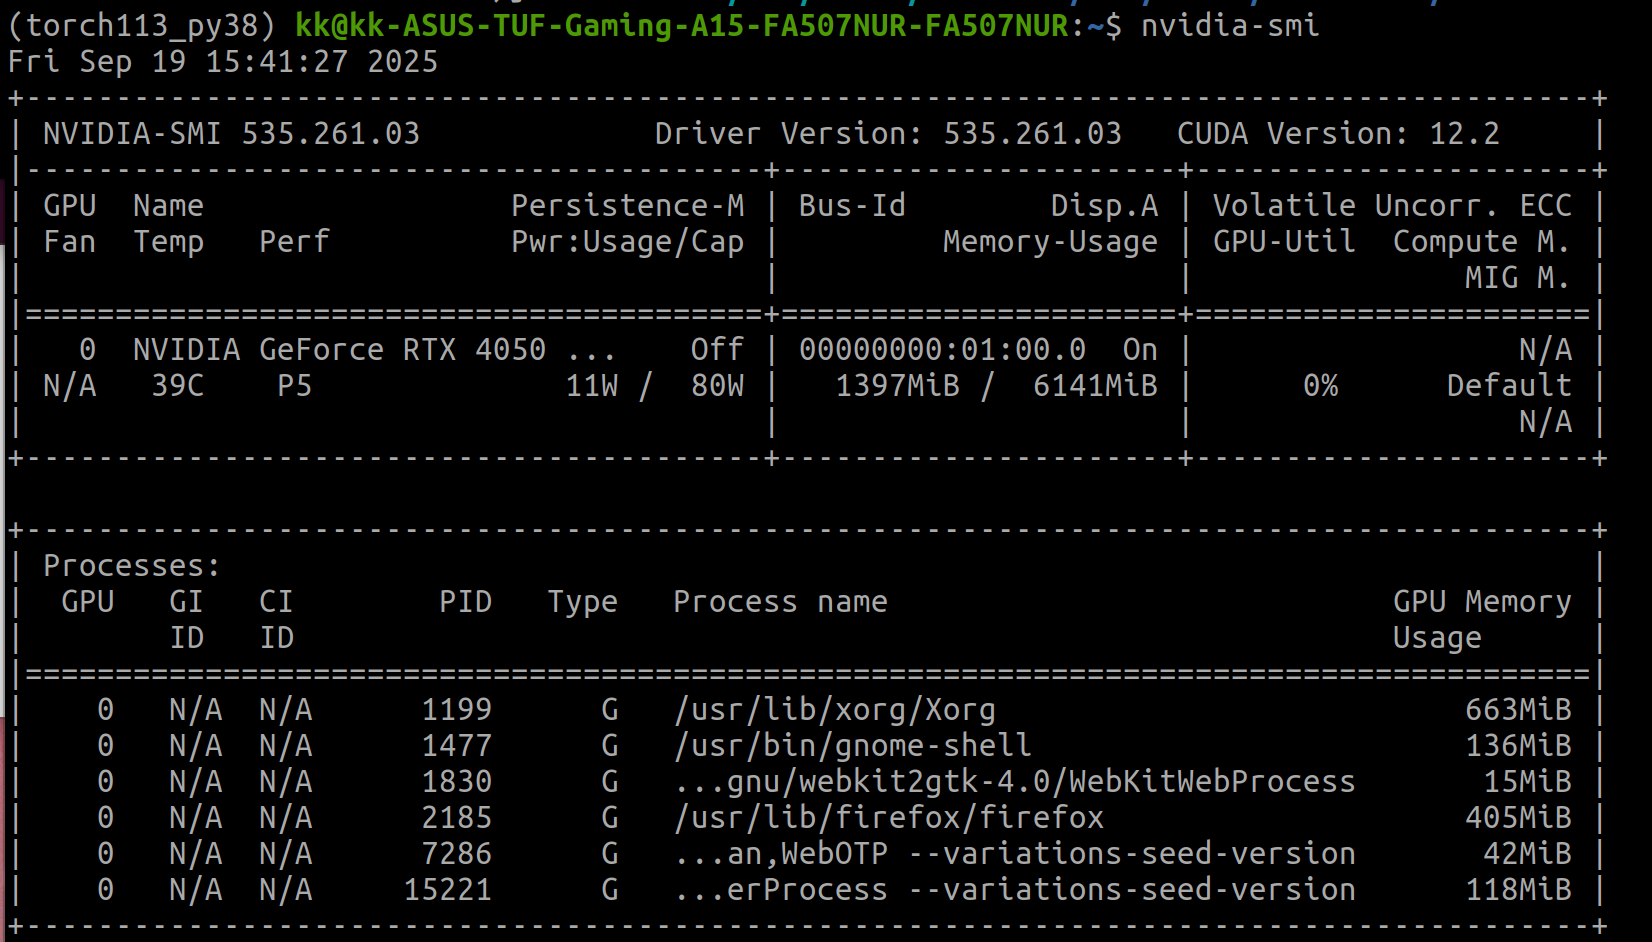
Task: Click the memory used value 1397MiB
Action: tap(897, 386)
